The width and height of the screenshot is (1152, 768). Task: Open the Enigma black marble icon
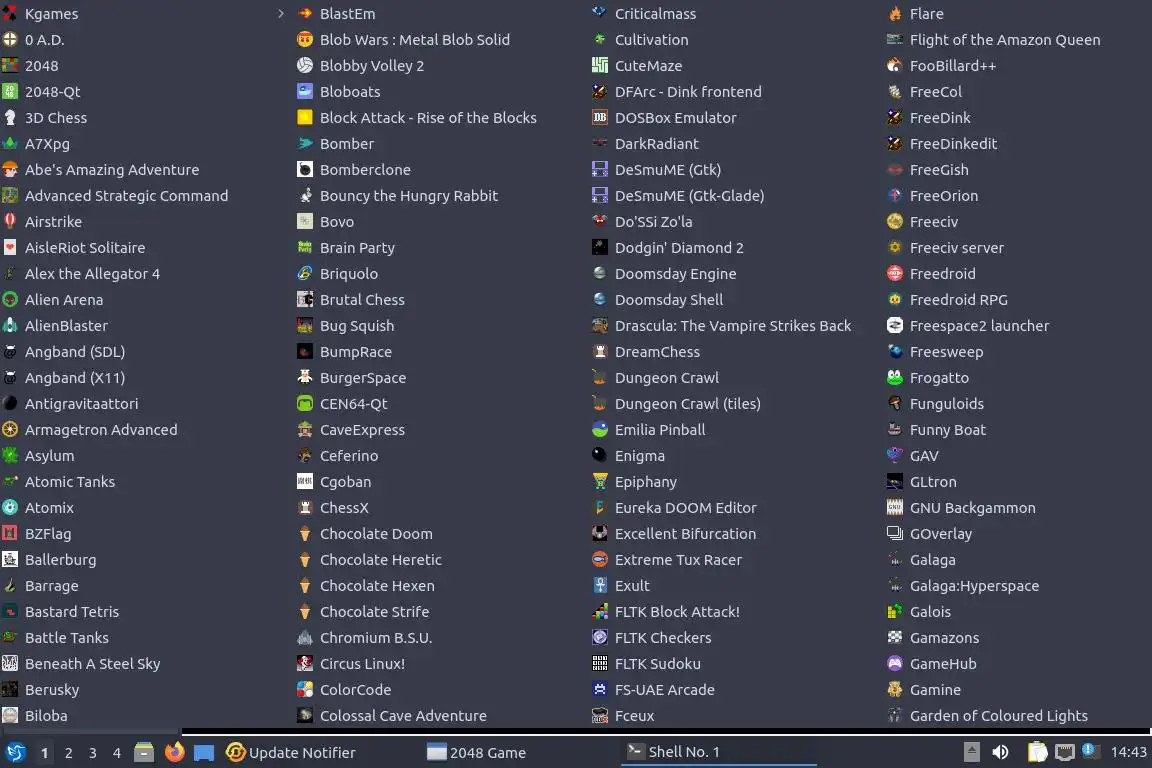[600, 456]
